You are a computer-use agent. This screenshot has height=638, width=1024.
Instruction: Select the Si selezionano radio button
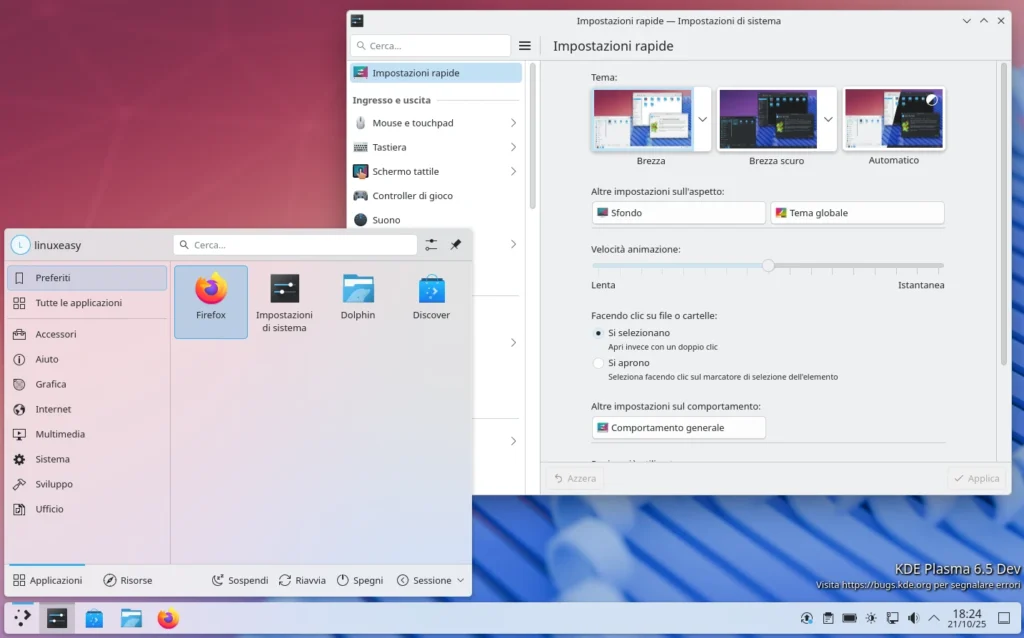tap(597, 332)
